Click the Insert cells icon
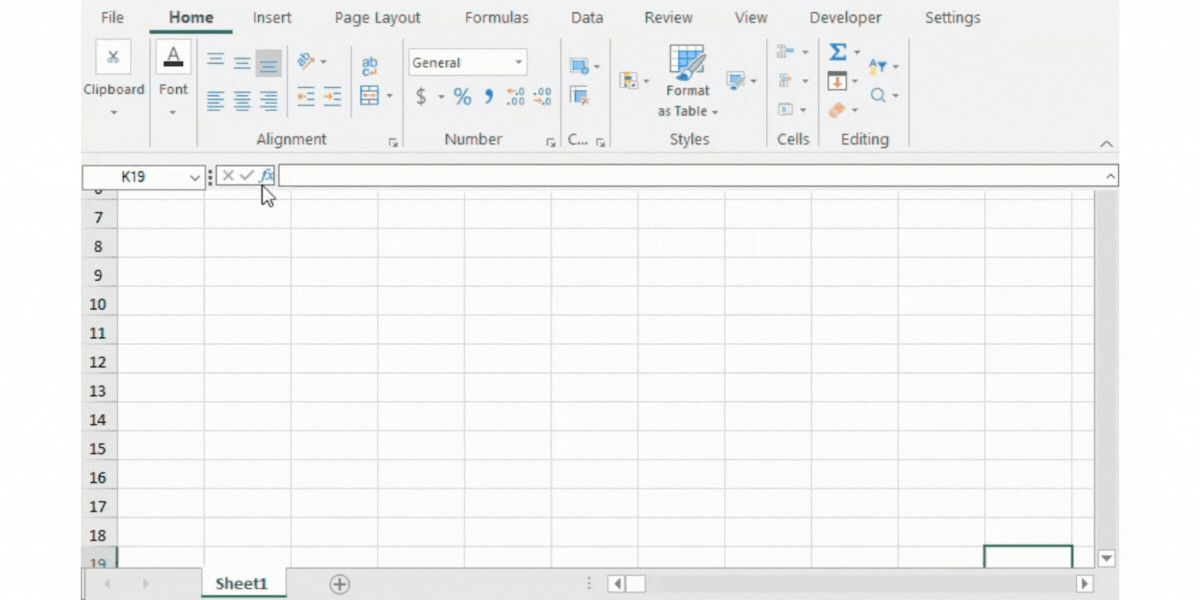The height and width of the screenshot is (600, 1200). (786, 51)
